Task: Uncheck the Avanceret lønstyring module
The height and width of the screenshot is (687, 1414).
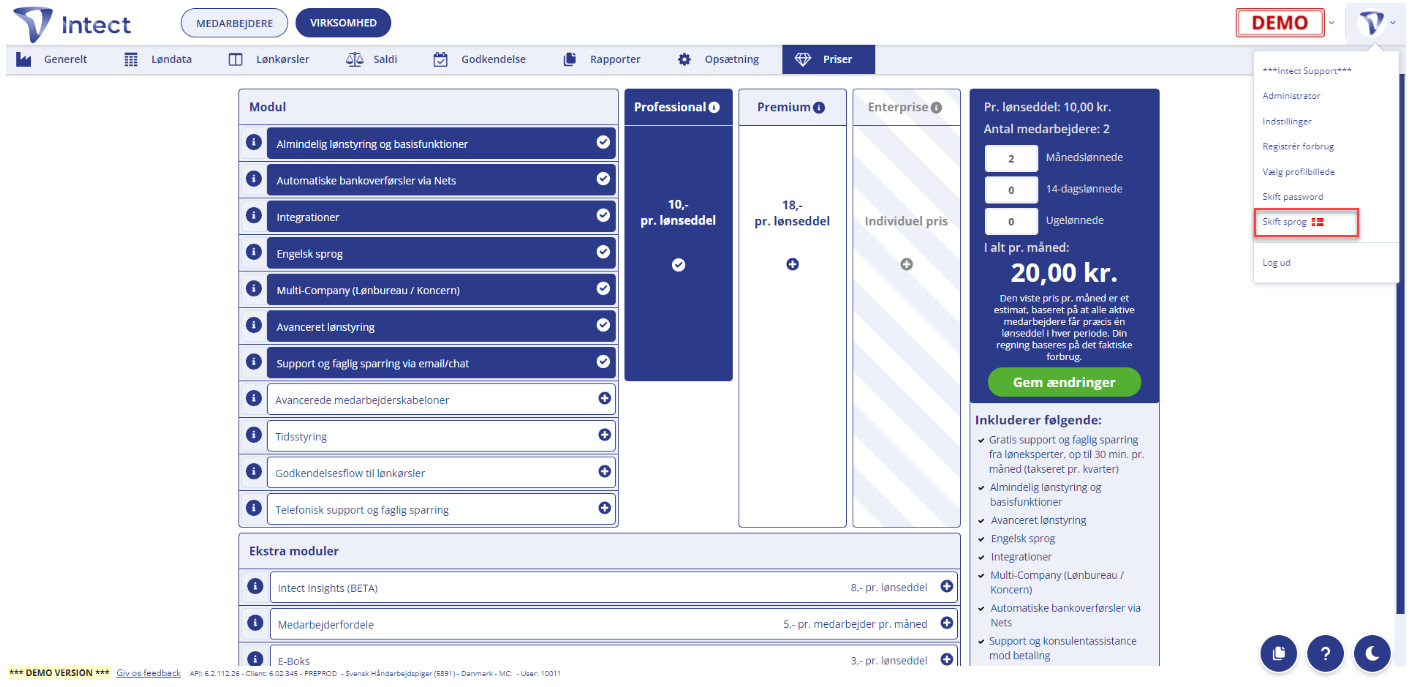Action: pyautogui.click(x=603, y=325)
